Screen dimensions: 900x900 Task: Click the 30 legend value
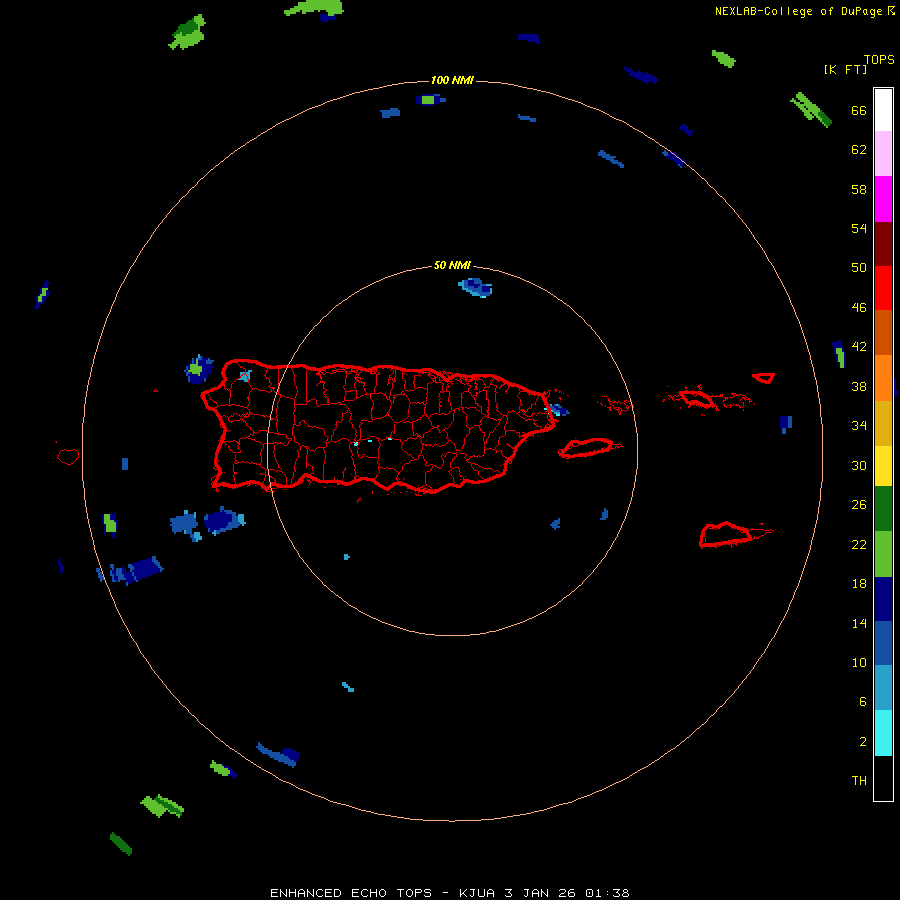point(859,465)
